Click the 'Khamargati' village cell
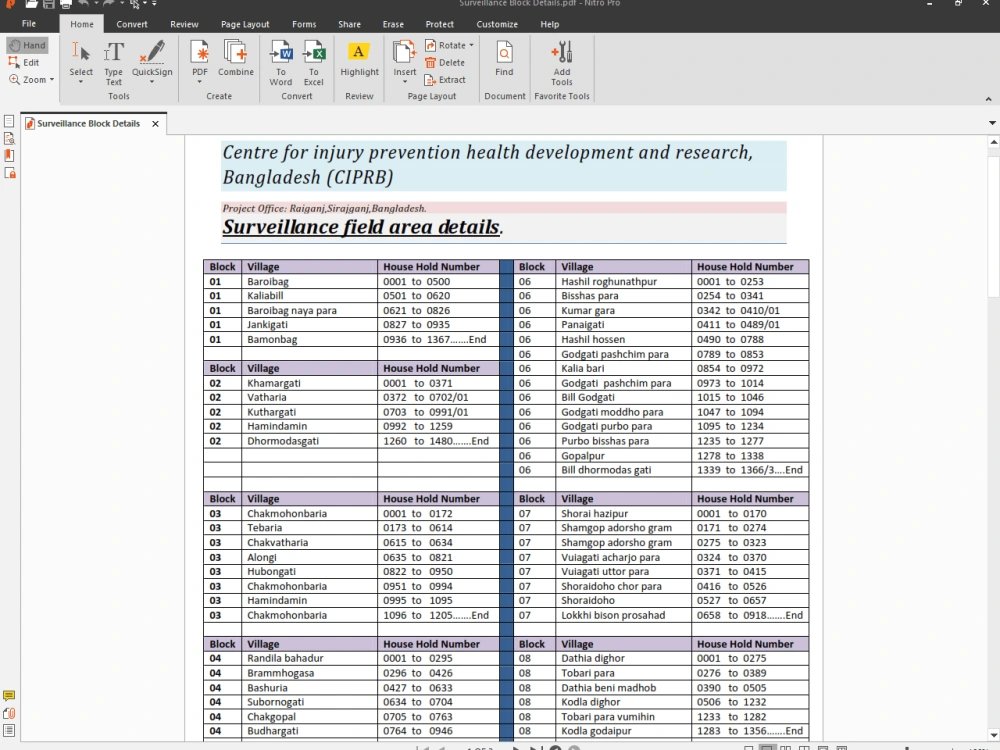The width and height of the screenshot is (1000, 750). pyautogui.click(x=309, y=383)
